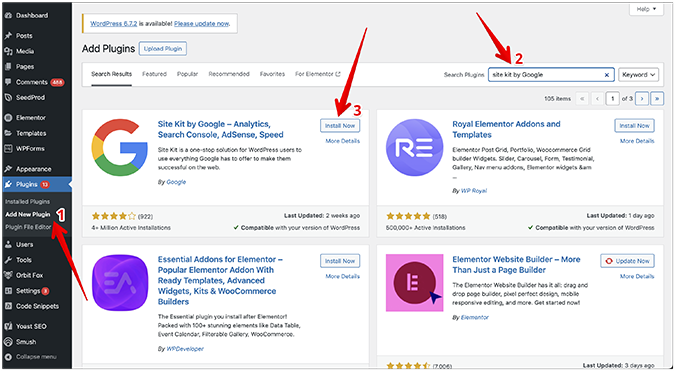Open More Details for Elementor Website Builder
The width and height of the screenshot is (675, 371).
[637, 276]
